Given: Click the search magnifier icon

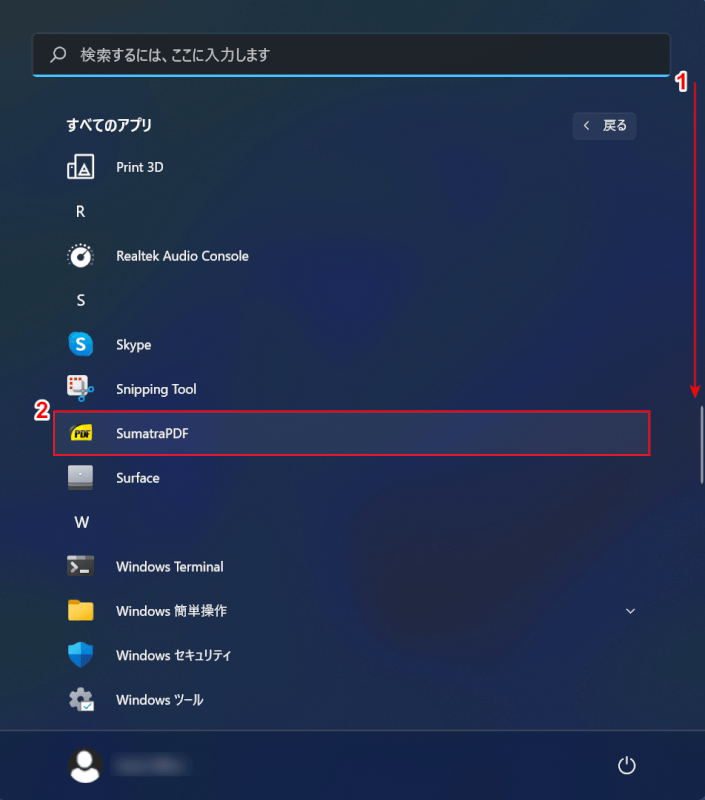Looking at the screenshot, I should click(x=58, y=54).
